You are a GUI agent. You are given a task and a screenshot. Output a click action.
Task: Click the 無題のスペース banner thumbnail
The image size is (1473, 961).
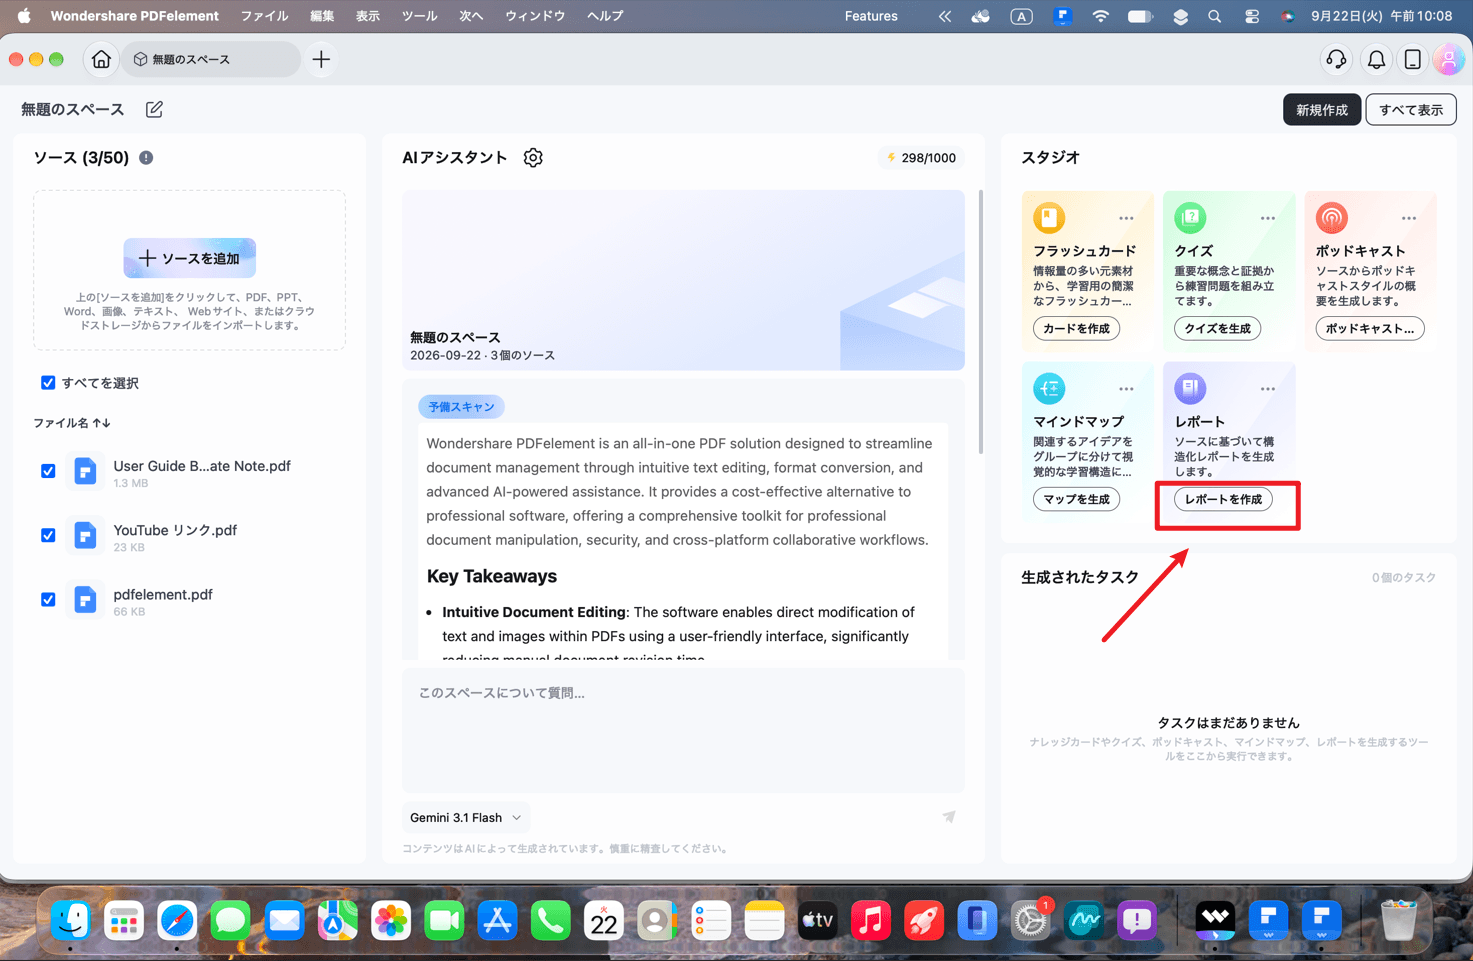click(683, 280)
